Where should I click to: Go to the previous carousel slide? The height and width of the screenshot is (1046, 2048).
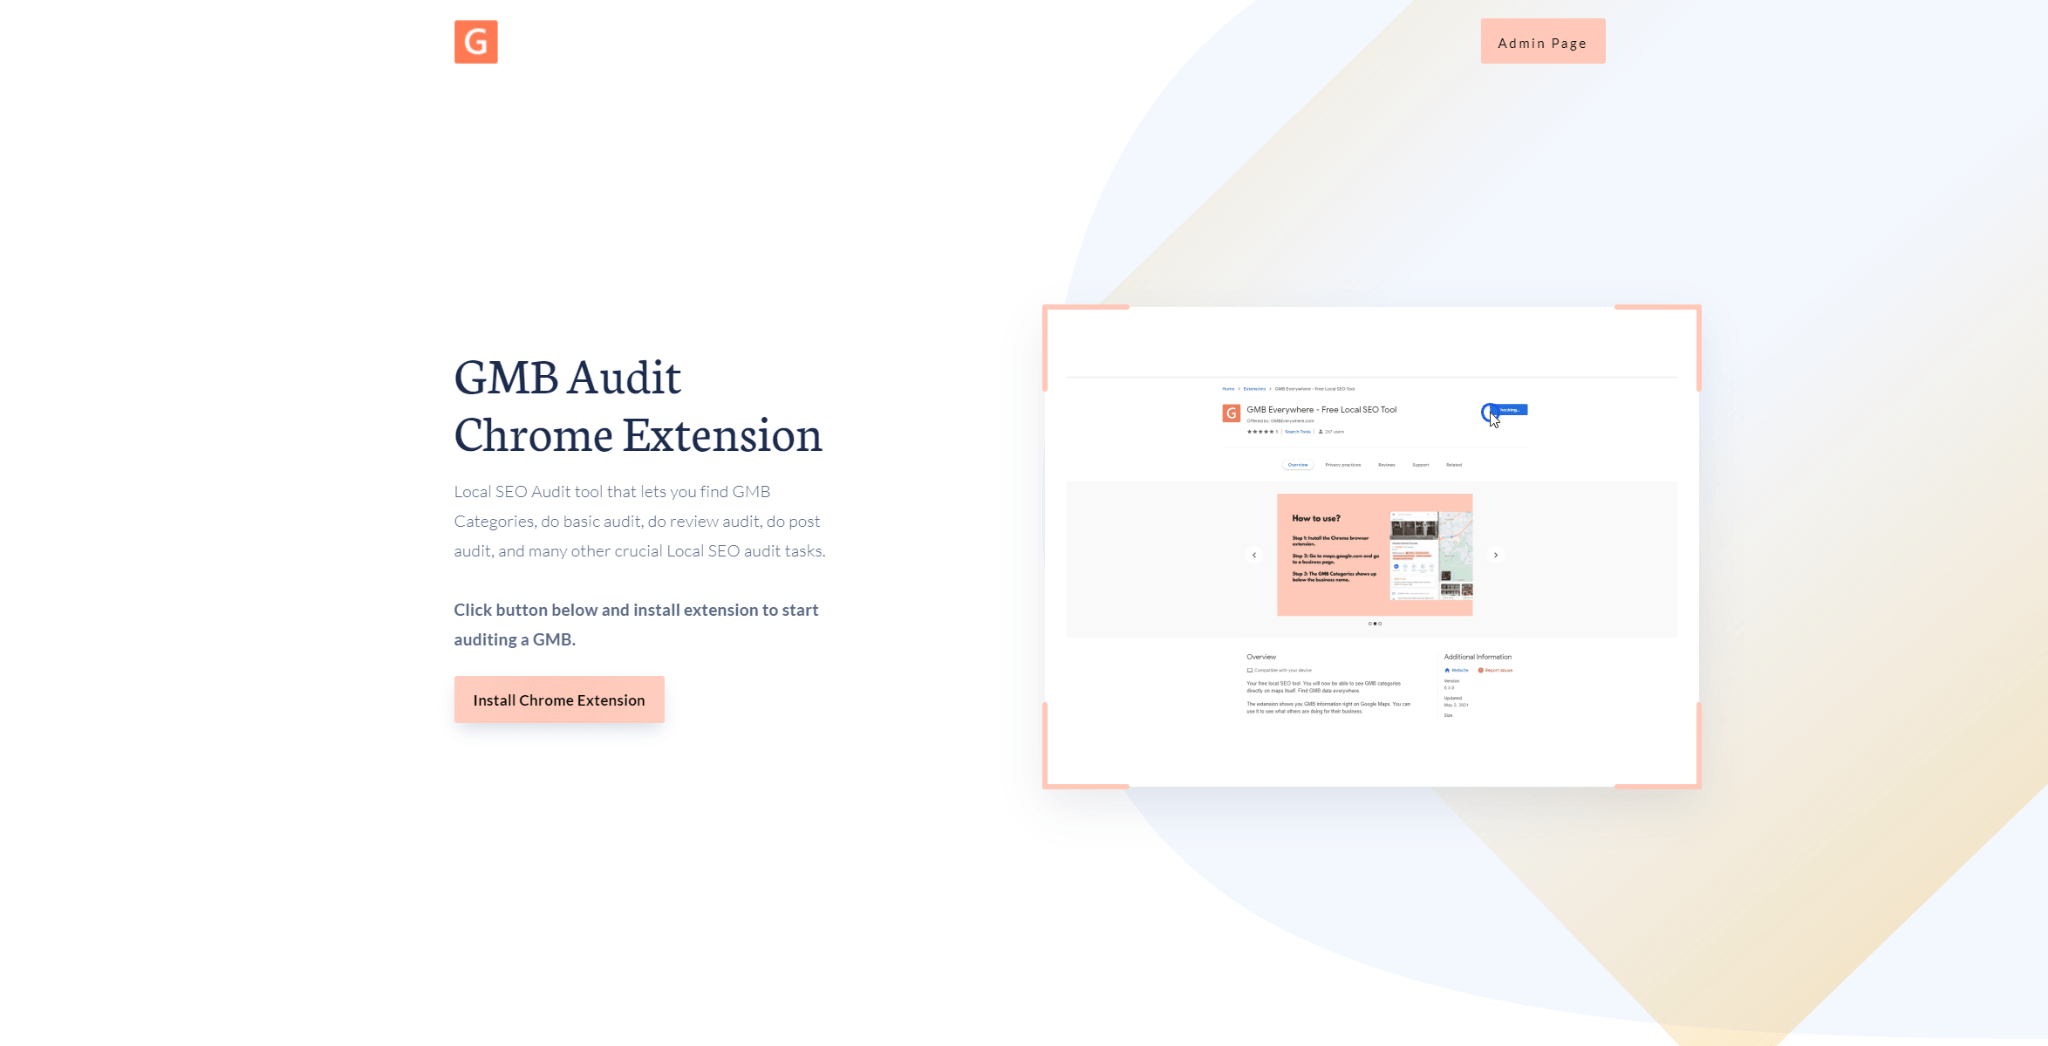1254,555
